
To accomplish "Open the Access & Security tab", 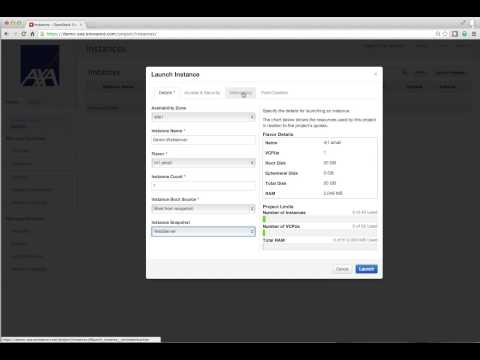I will (202, 92).
